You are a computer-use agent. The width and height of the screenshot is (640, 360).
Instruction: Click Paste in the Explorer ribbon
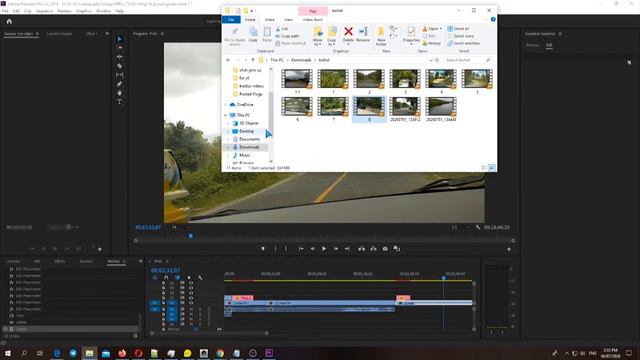point(267,35)
